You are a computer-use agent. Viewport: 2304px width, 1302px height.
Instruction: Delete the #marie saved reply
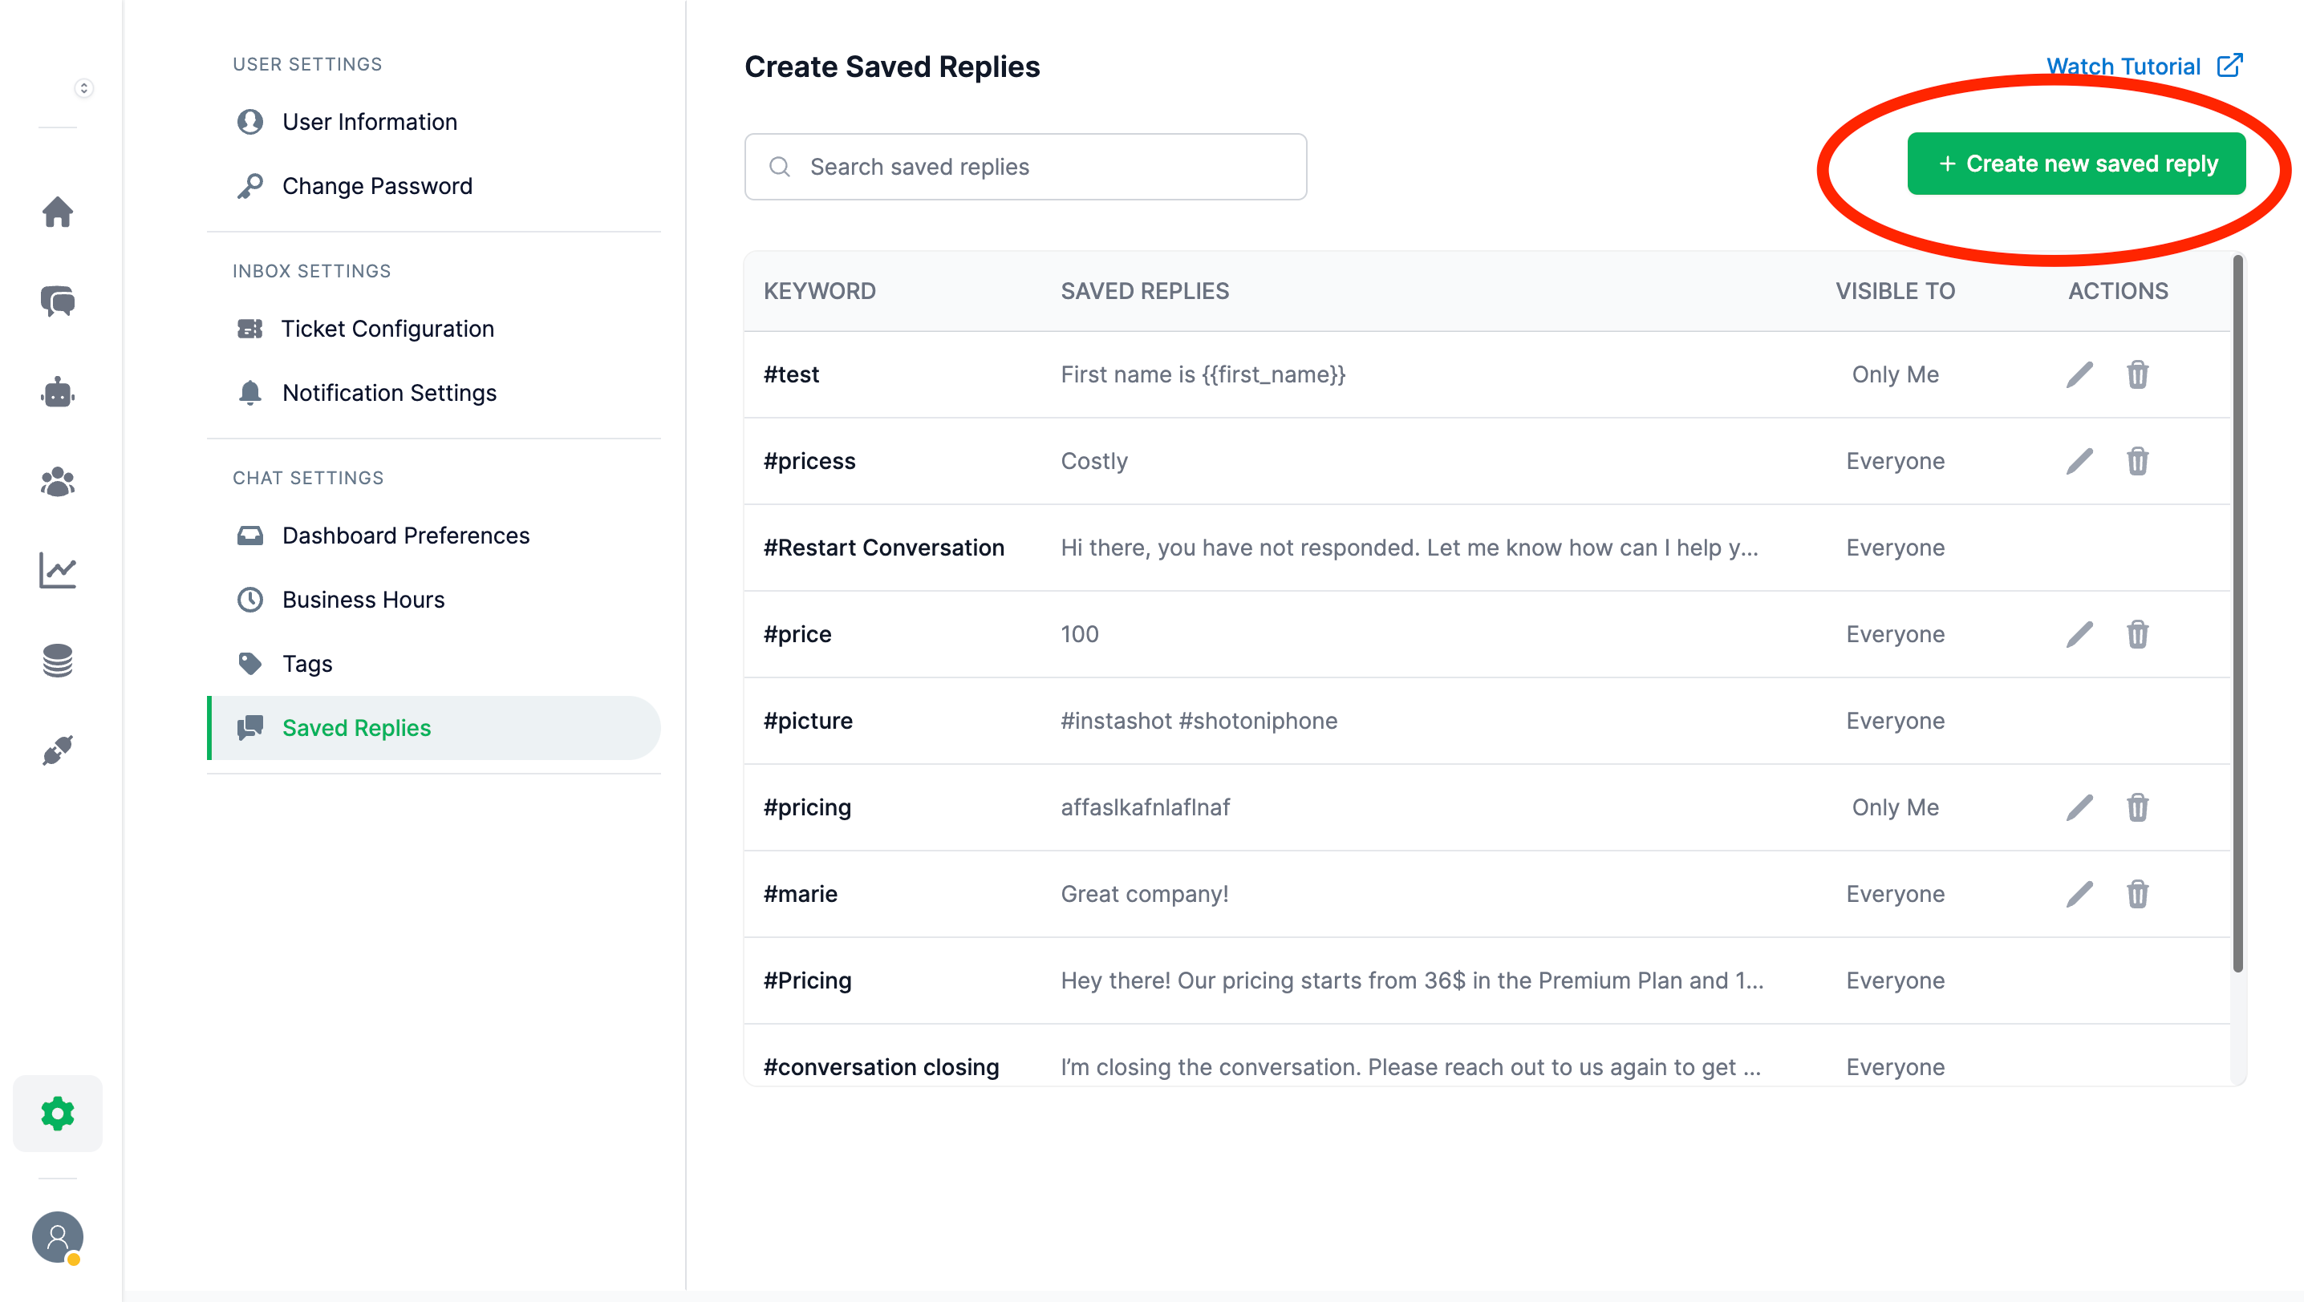point(2137,894)
